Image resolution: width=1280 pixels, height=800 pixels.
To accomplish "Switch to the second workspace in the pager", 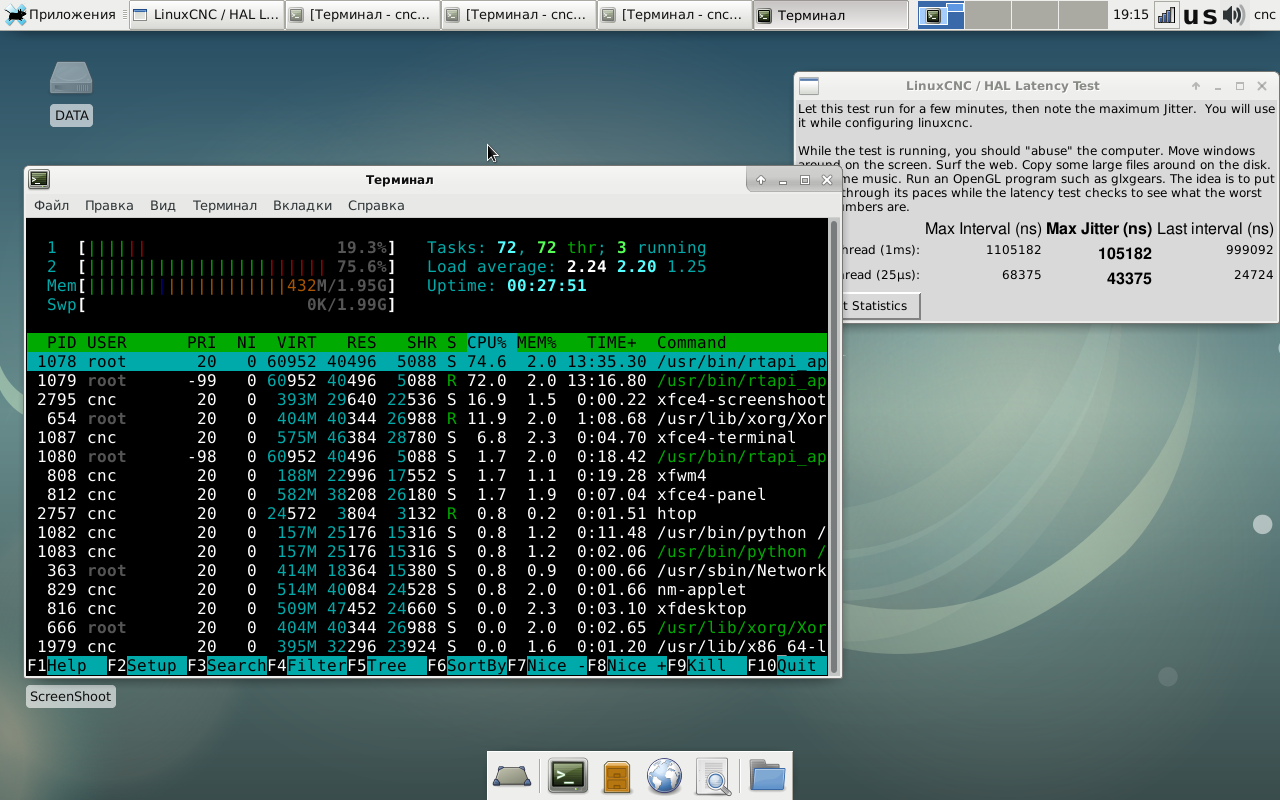I will pyautogui.click(x=987, y=15).
